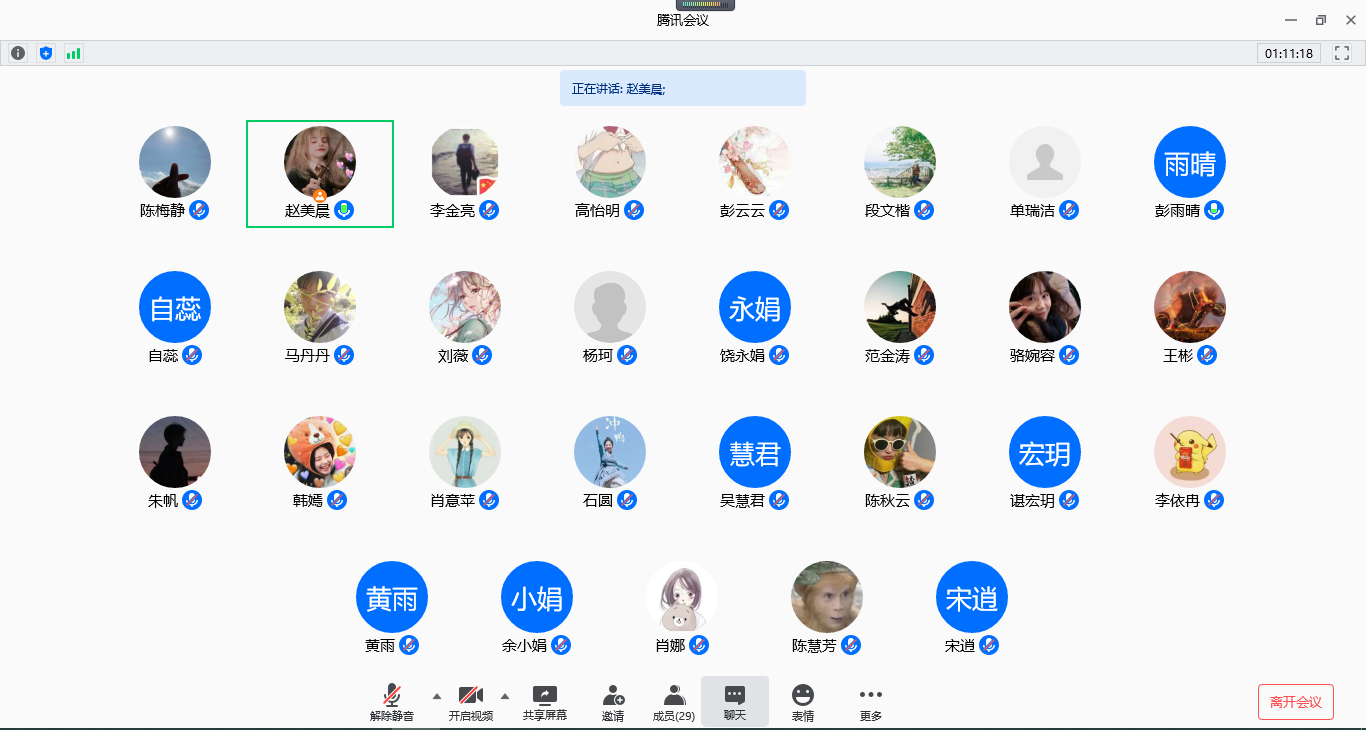Turn on camera with 开启视频
The height and width of the screenshot is (730, 1366).
coord(471,702)
